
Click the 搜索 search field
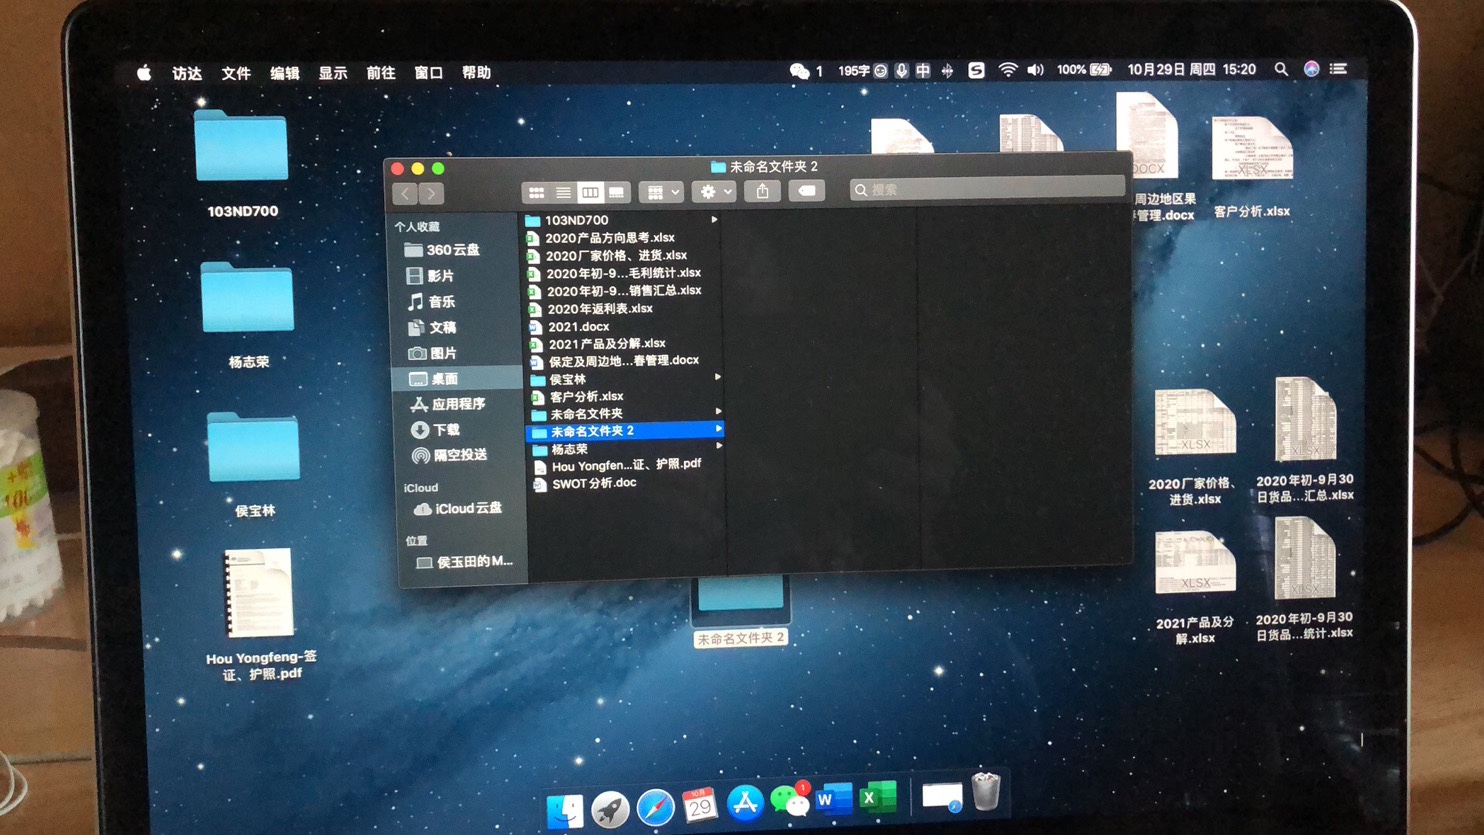pyautogui.click(x=987, y=189)
